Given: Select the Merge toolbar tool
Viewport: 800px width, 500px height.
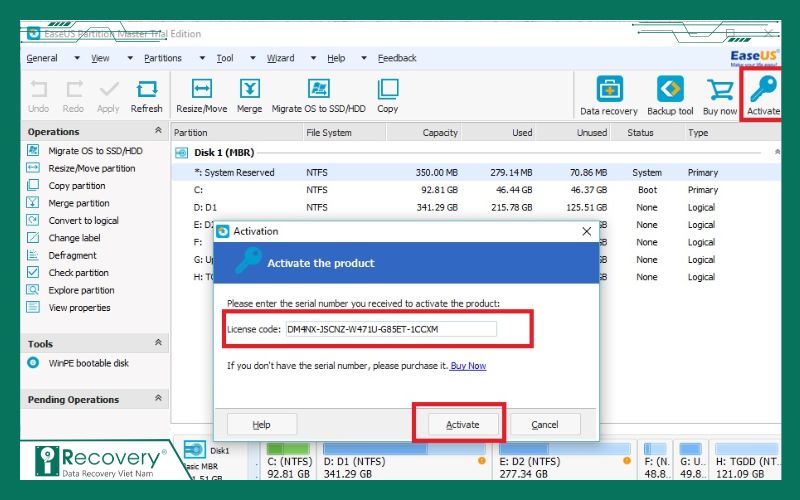Looking at the screenshot, I should tap(249, 96).
